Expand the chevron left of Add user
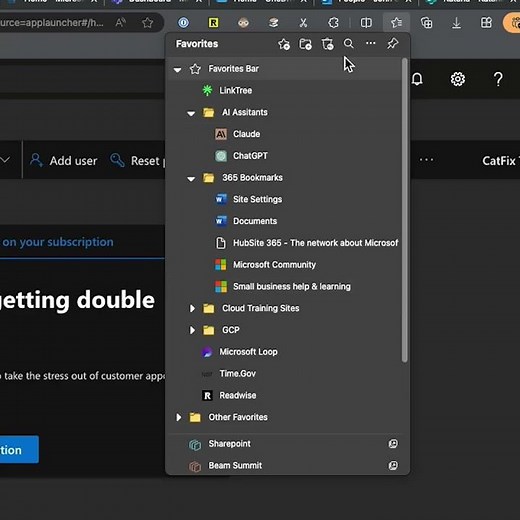The height and width of the screenshot is (520, 520). click(x=5, y=160)
